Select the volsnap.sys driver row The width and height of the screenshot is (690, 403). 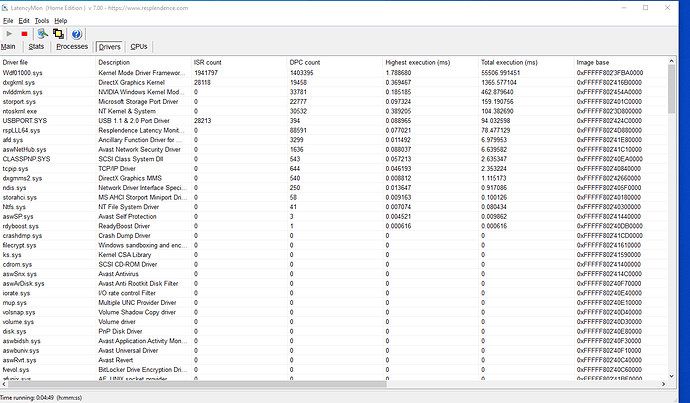[334, 312]
